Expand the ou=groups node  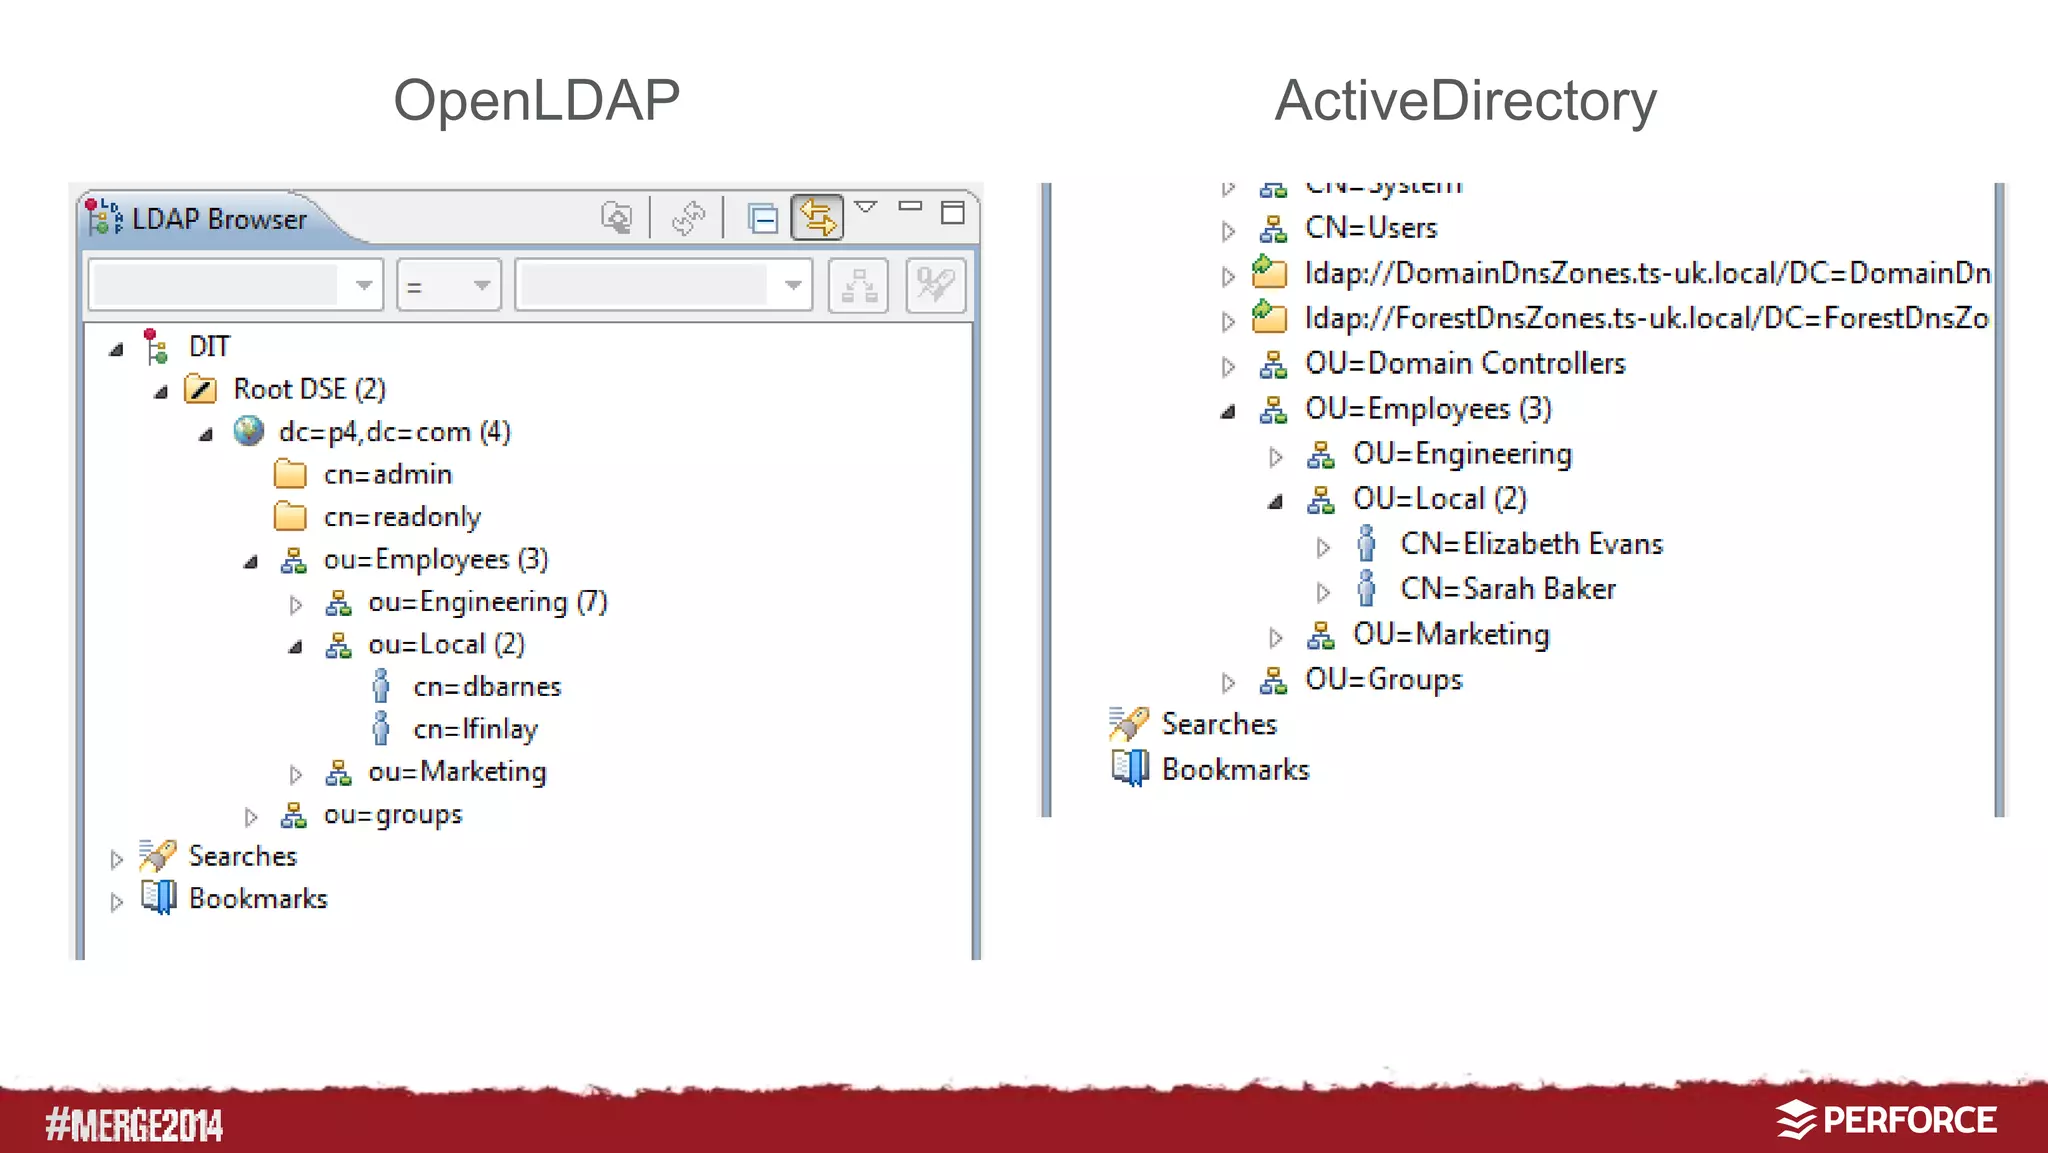click(x=251, y=817)
